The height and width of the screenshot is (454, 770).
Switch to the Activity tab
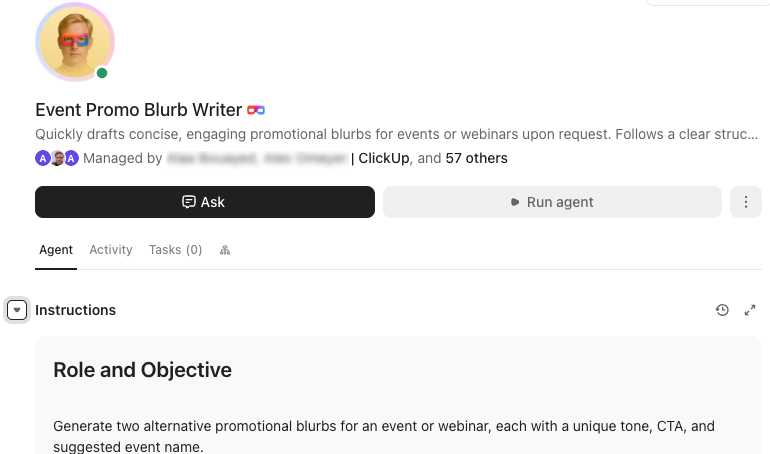coord(111,250)
